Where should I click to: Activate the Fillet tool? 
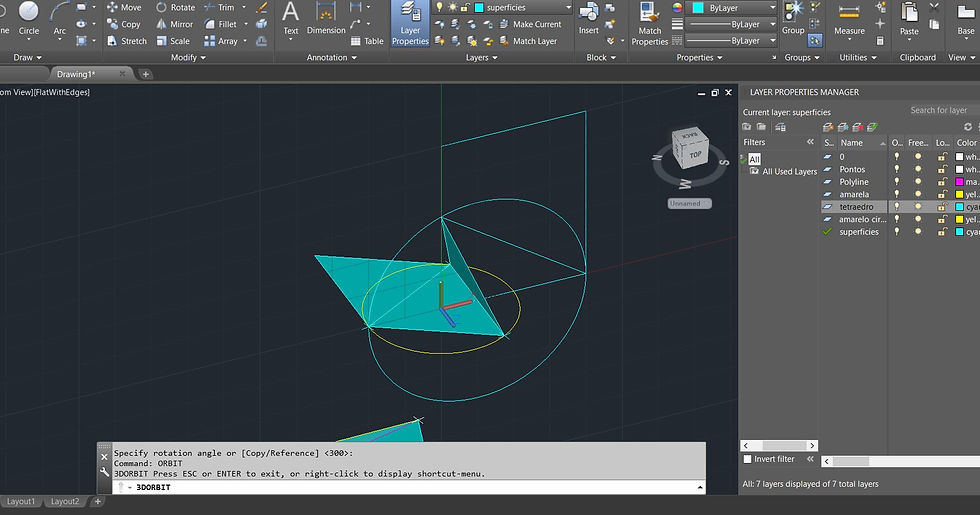click(x=221, y=24)
